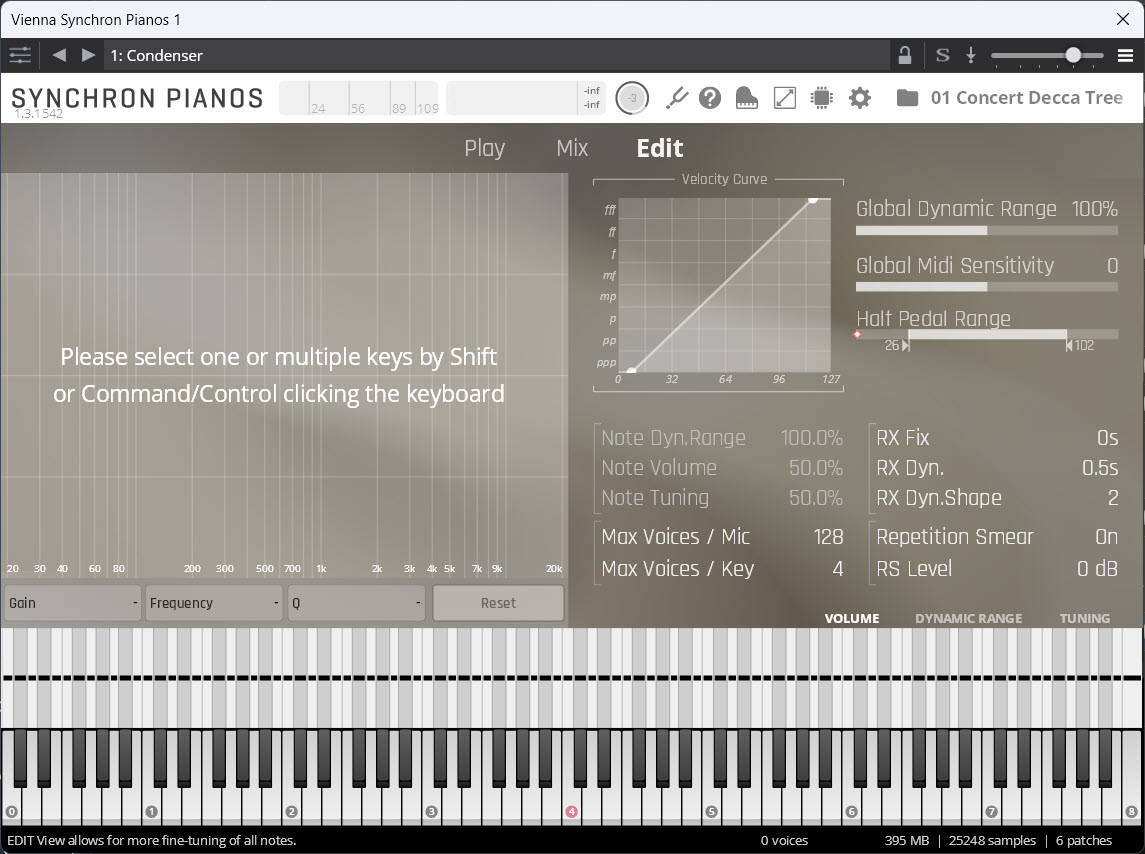Click the Half Pedal Range lower handle at 26
The width and height of the screenshot is (1145, 854).
905,345
